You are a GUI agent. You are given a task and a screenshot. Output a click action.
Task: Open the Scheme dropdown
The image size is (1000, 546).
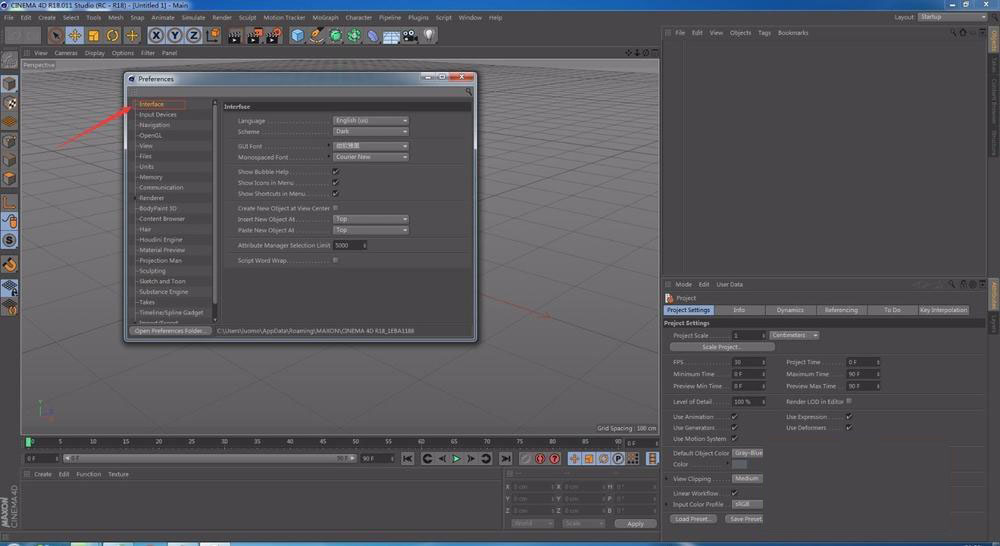(371, 131)
